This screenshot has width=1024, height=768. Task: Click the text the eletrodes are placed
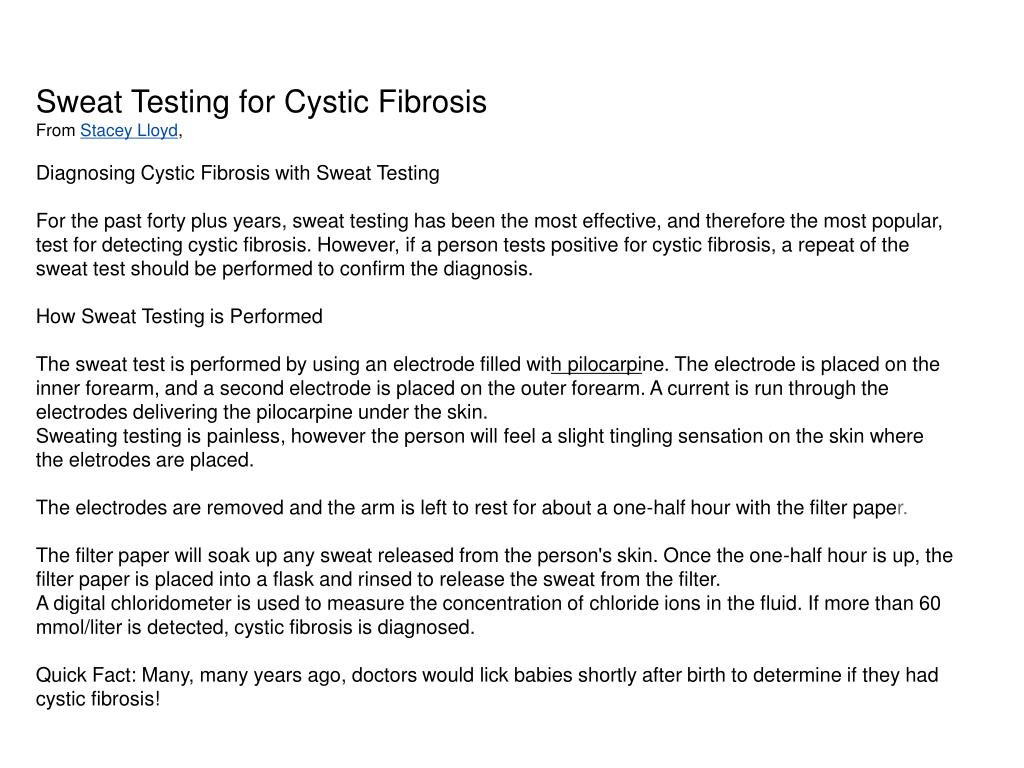(144, 460)
